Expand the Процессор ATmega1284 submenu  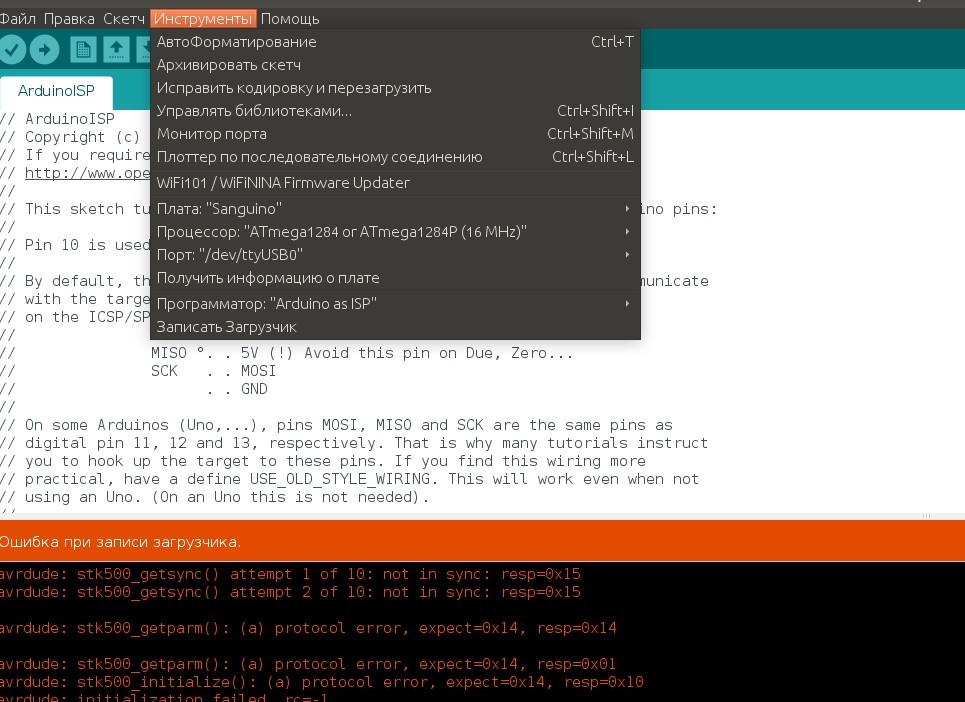point(395,232)
